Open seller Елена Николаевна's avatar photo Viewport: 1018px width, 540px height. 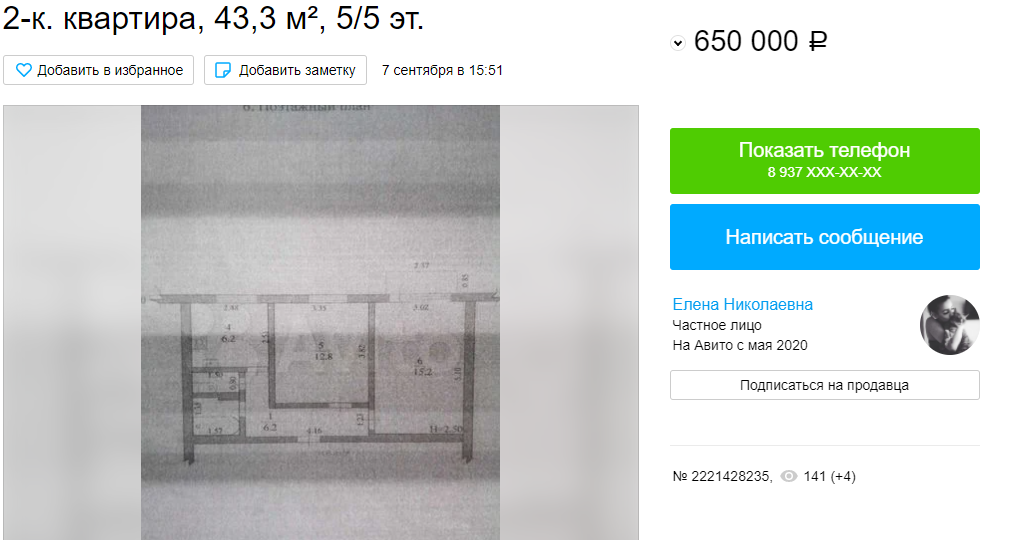pyautogui.click(x=949, y=325)
